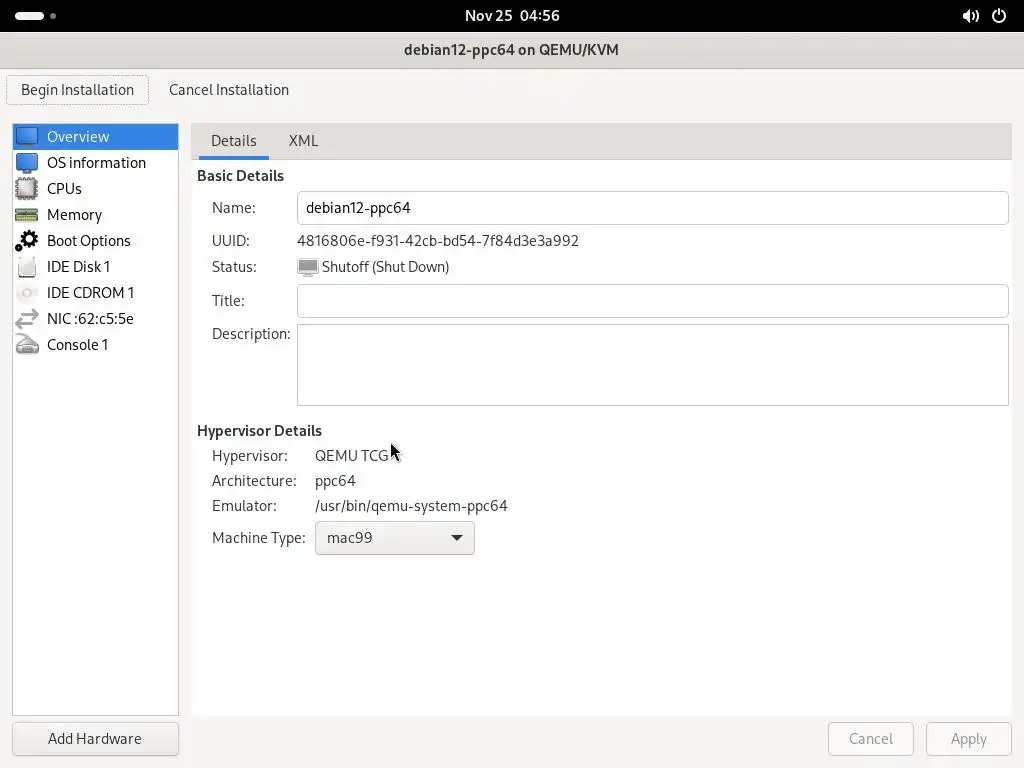Screen dimensions: 1024x768
Task: Open the Machine Type mac99 dropdown
Action: [x=394, y=538]
